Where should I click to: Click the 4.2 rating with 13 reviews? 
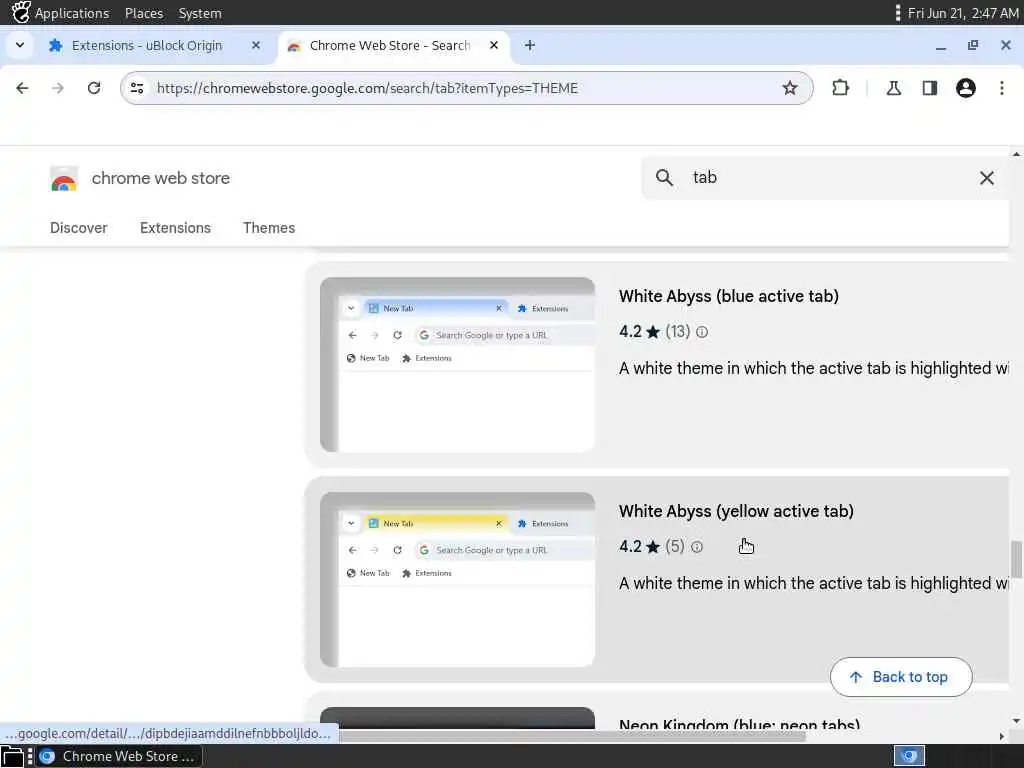click(654, 332)
